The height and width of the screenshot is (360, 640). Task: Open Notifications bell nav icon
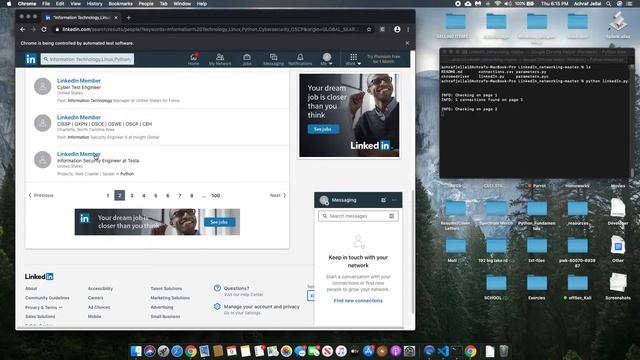[300, 59]
